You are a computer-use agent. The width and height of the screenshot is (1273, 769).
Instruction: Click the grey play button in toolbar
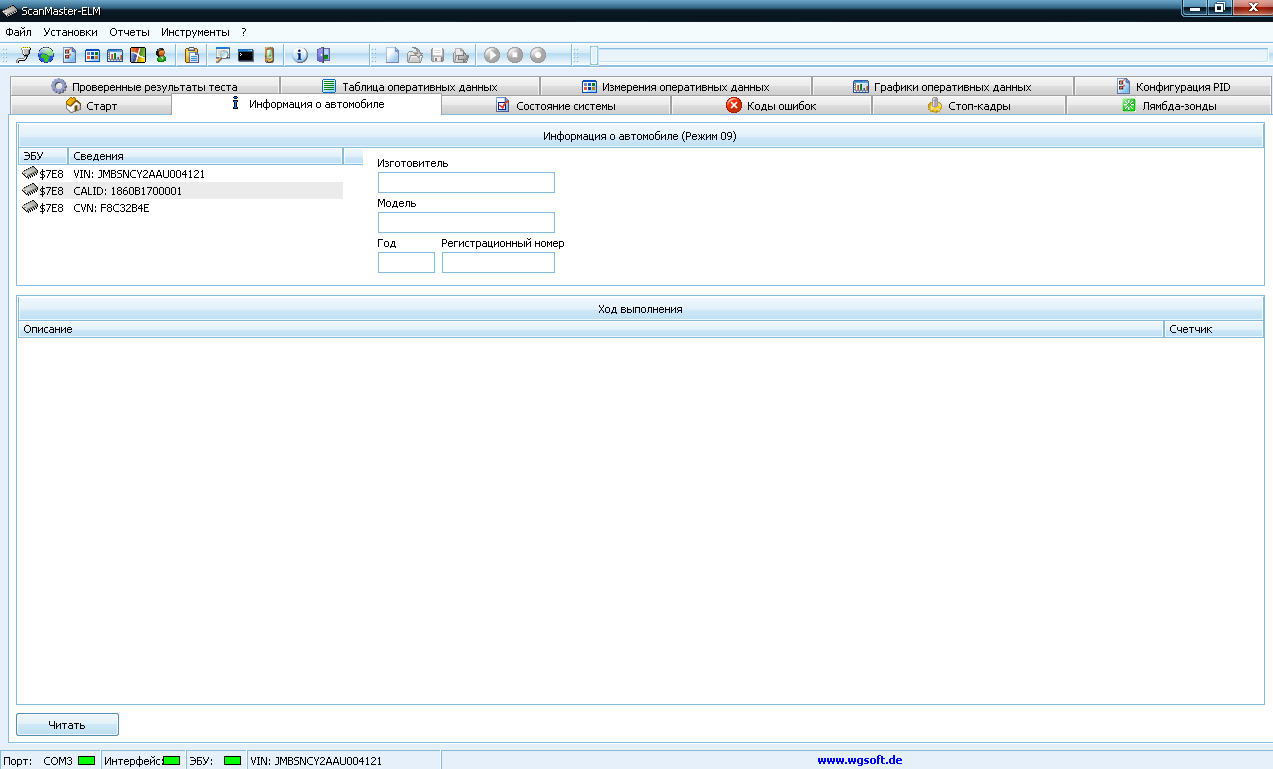coord(492,55)
